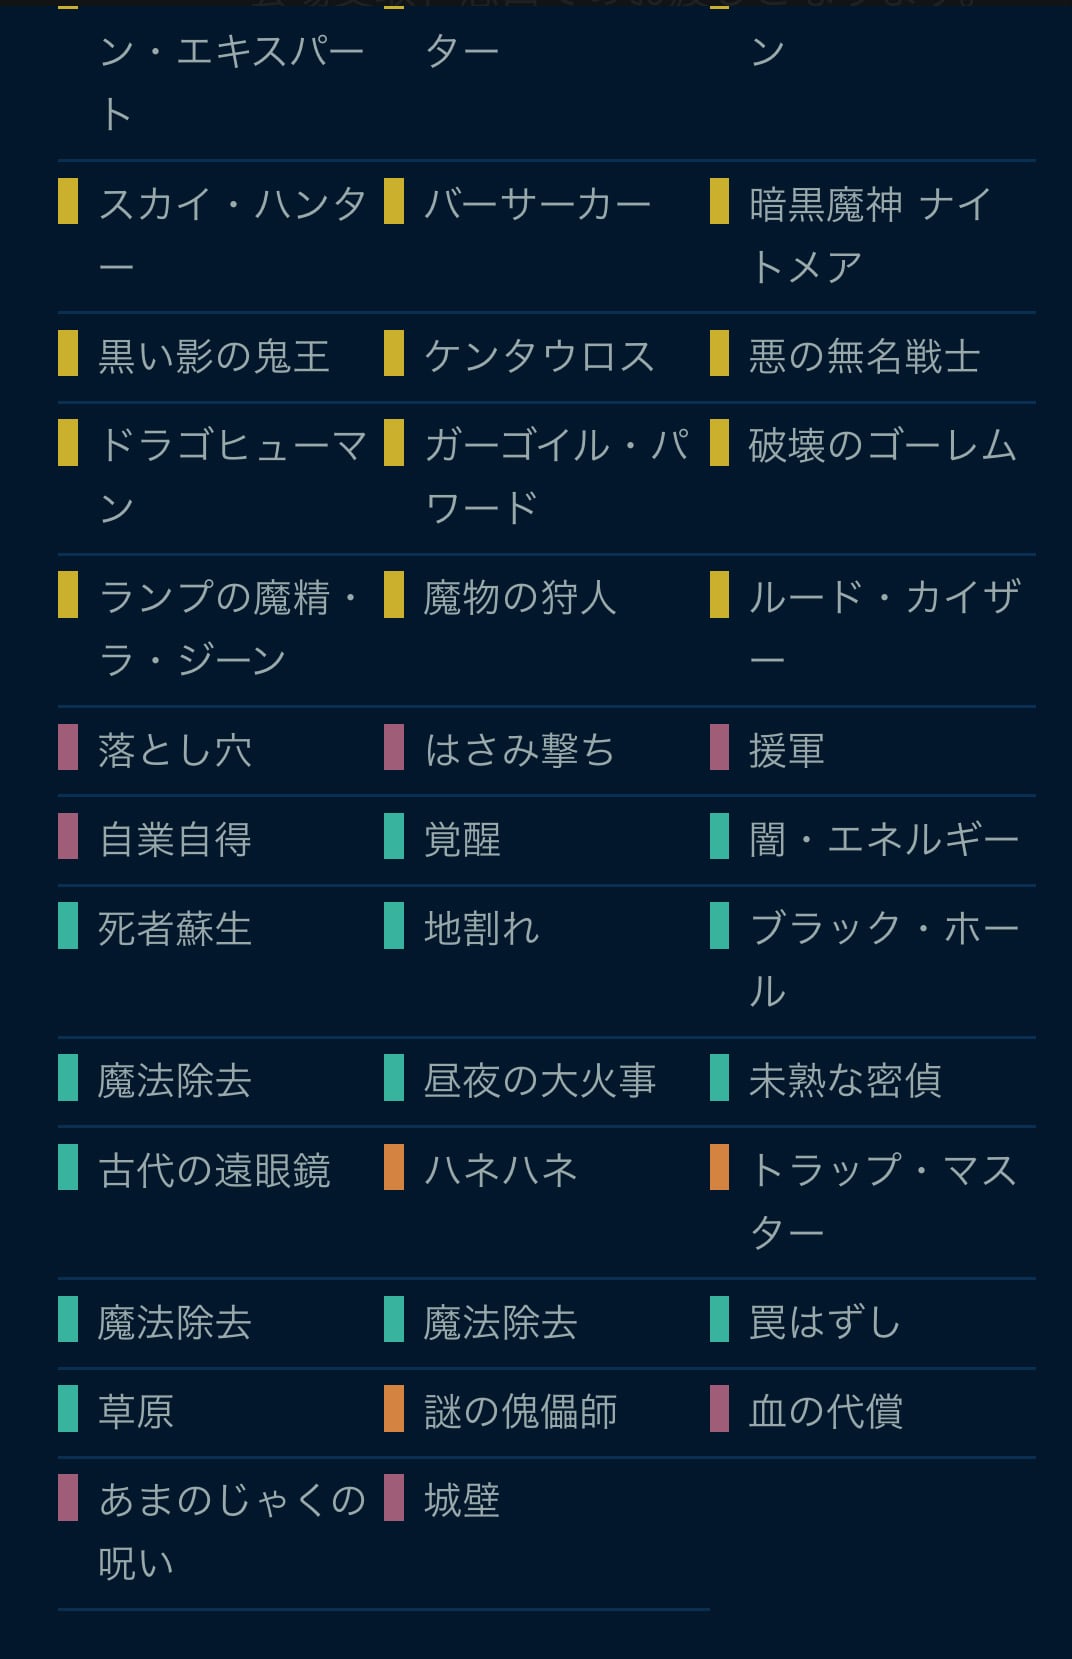This screenshot has width=1072, height=1659.
Task: Click the バーサーカー card name
Action: pos(537,204)
